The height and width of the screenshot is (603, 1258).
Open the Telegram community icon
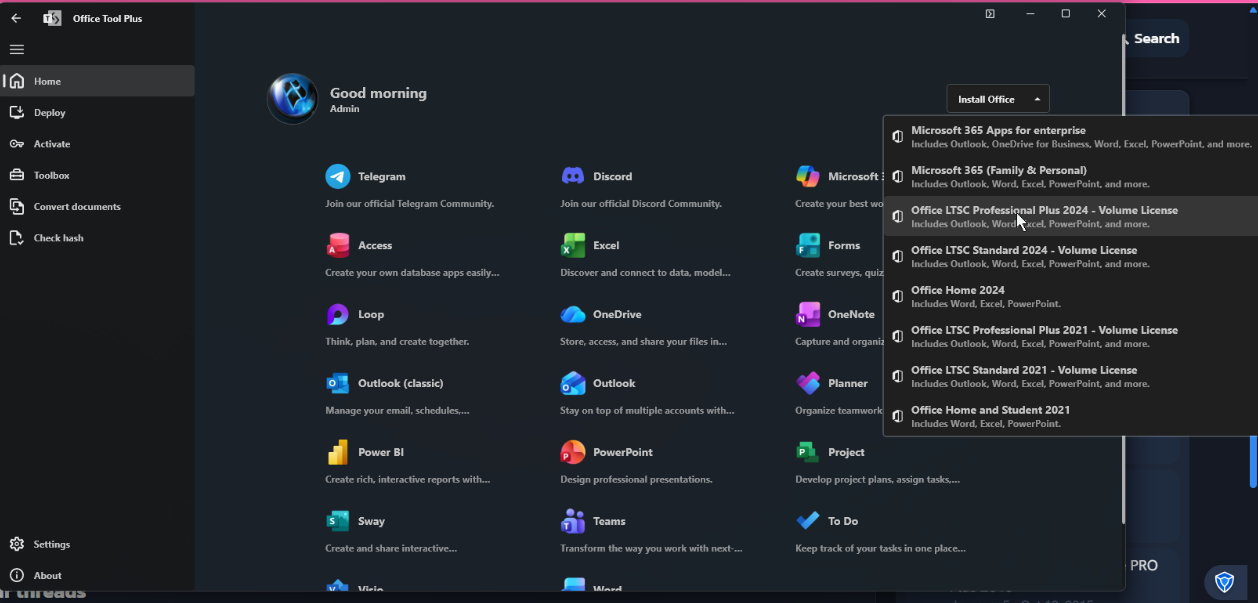(x=338, y=176)
